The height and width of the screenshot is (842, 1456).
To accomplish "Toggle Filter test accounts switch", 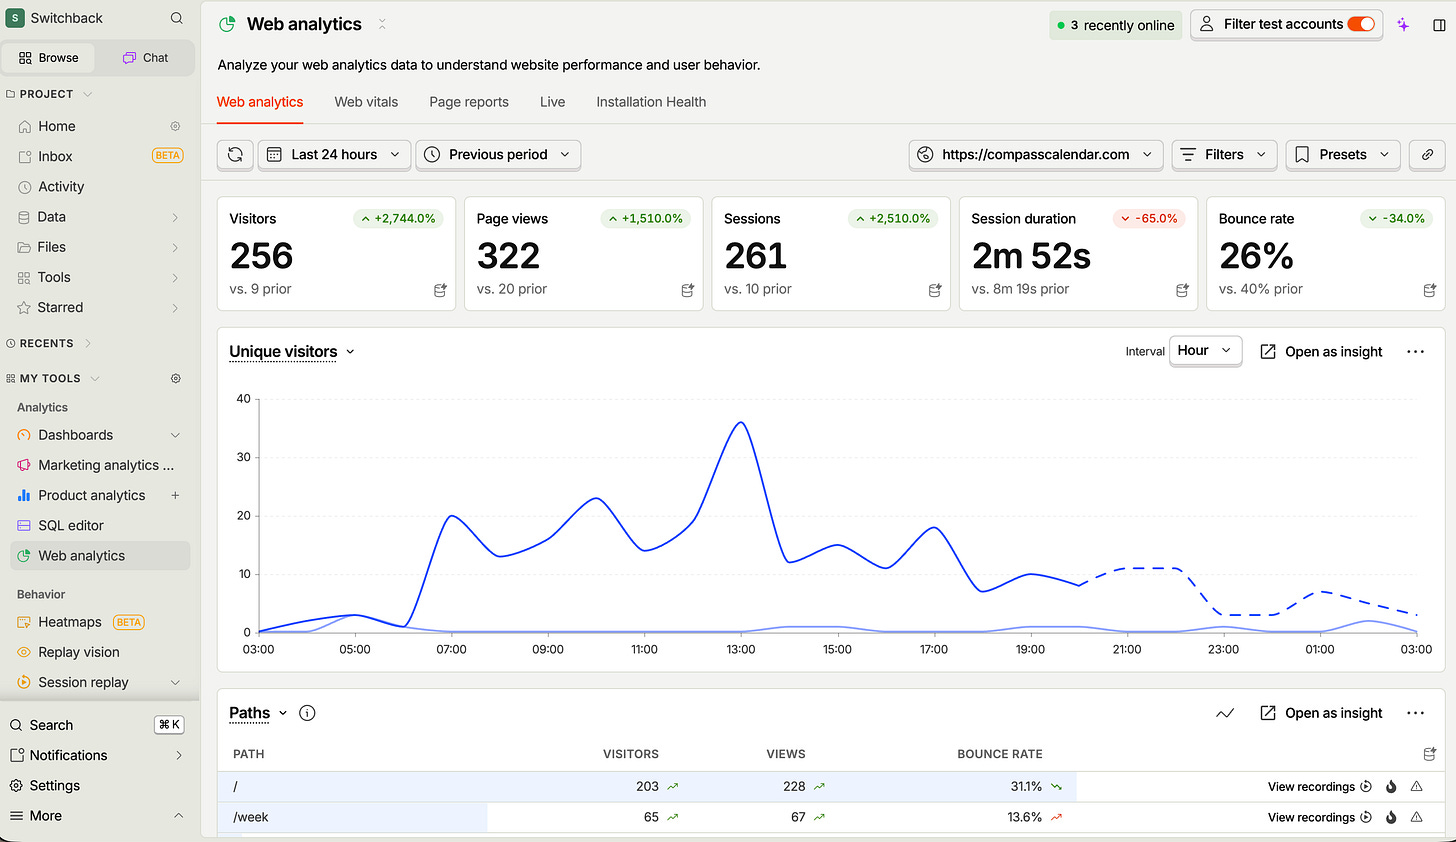I will 1361,24.
